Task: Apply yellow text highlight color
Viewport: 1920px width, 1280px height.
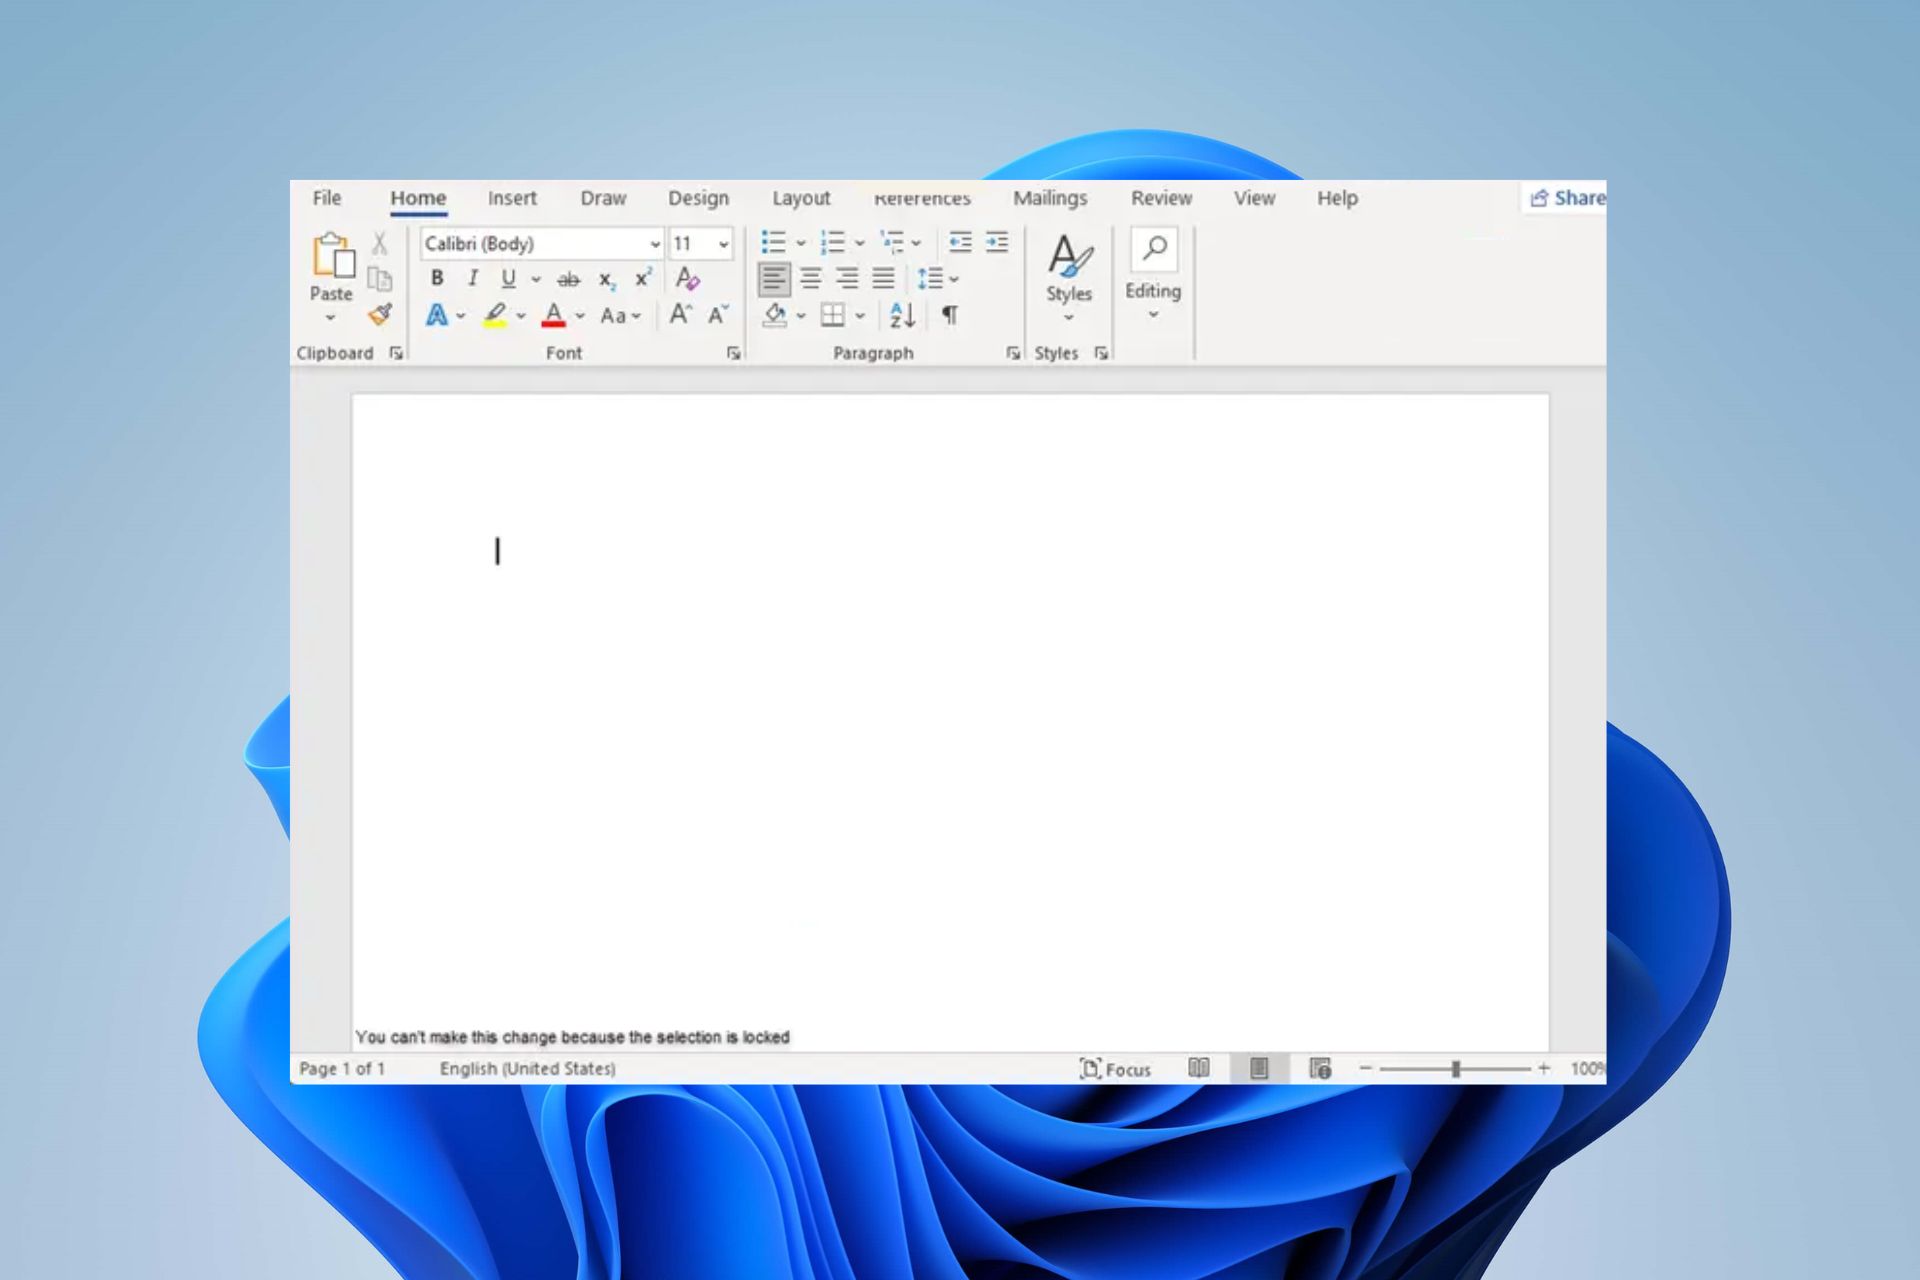Action: click(495, 316)
